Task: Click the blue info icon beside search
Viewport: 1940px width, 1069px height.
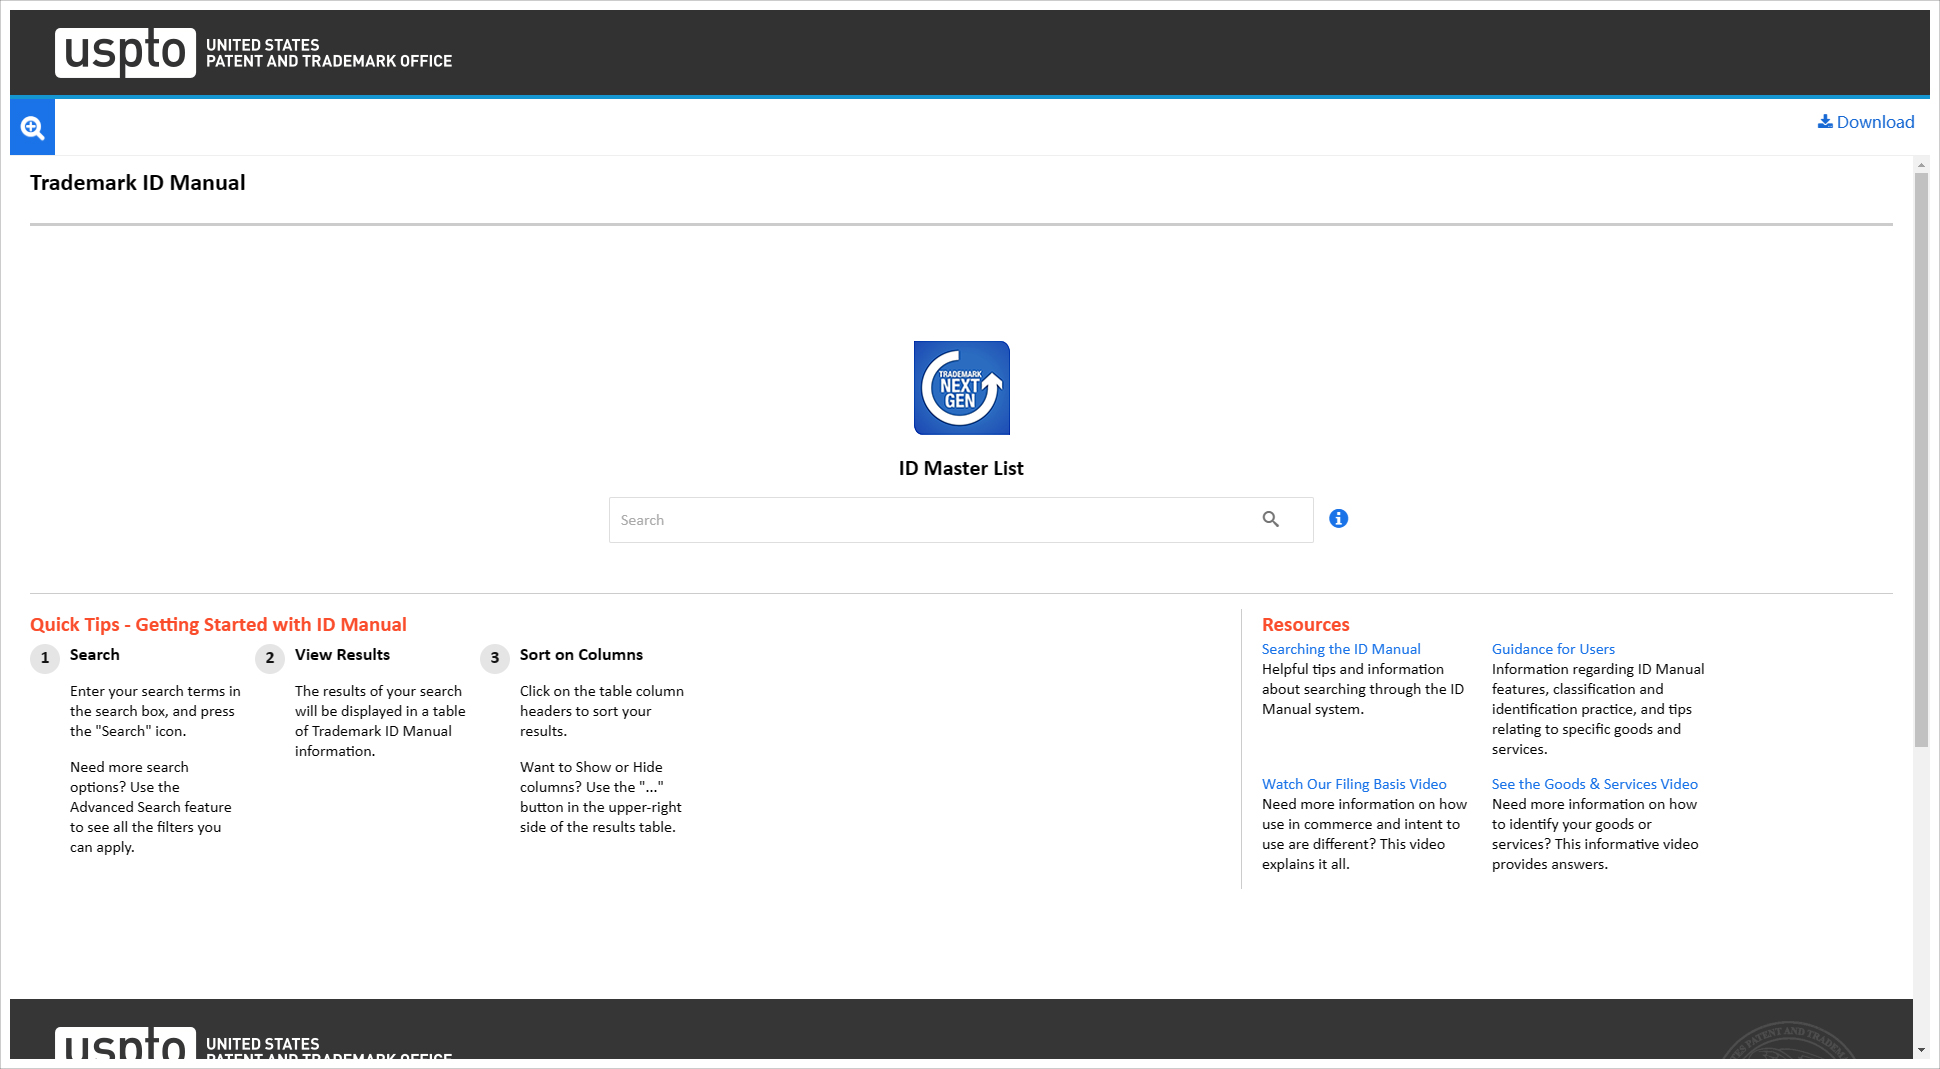Action: coord(1338,518)
